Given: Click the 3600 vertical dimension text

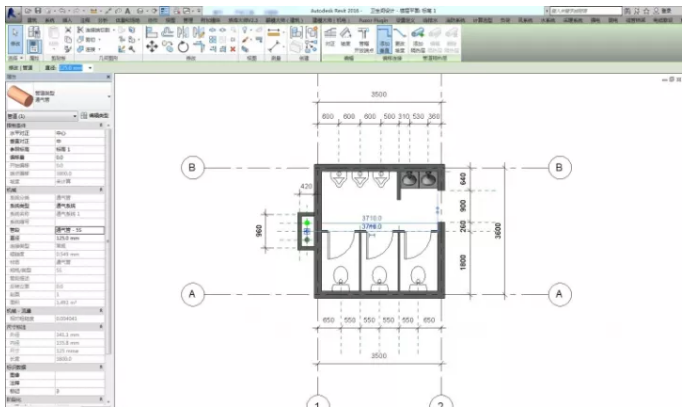Looking at the screenshot, I should 498,231.
